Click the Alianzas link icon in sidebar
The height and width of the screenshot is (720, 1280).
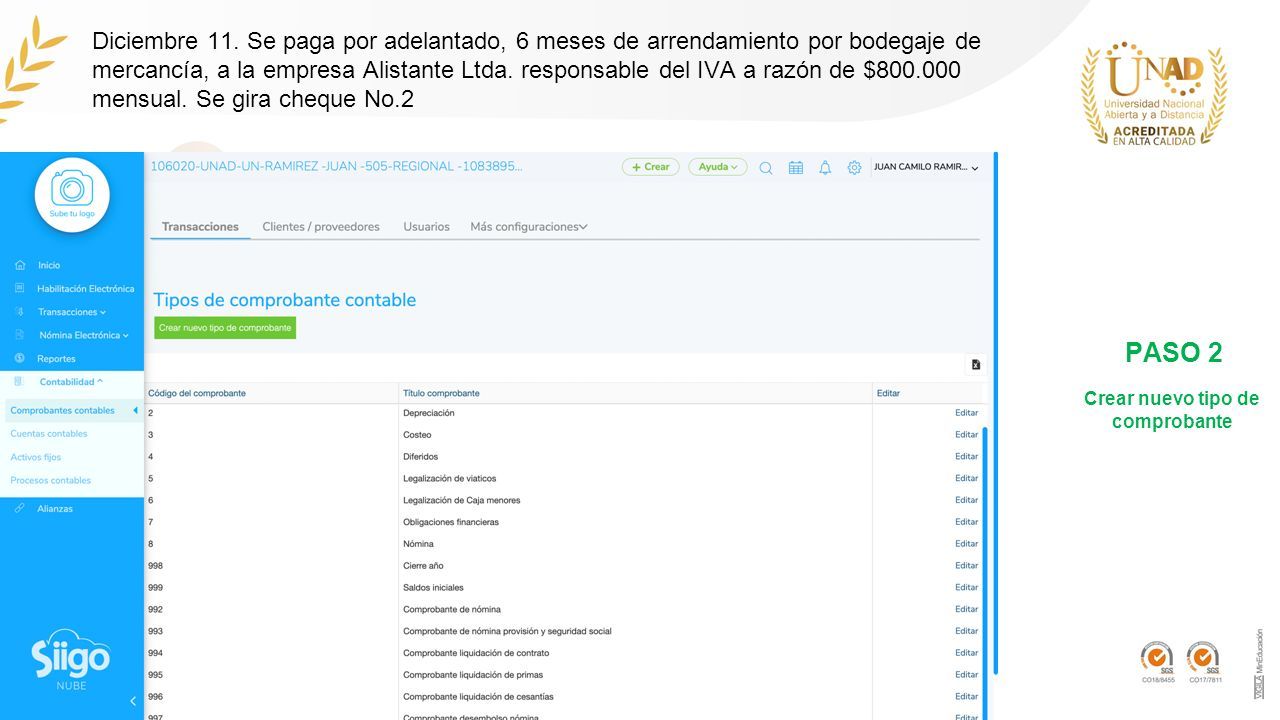(x=20, y=508)
